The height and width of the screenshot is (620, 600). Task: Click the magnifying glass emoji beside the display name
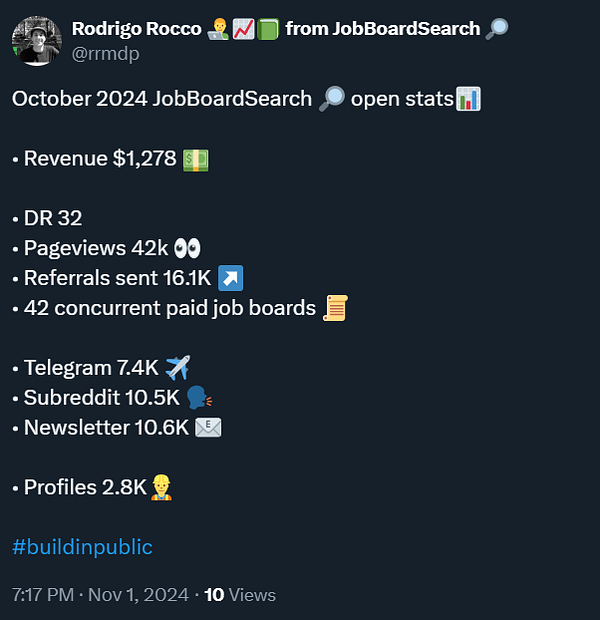[496, 29]
